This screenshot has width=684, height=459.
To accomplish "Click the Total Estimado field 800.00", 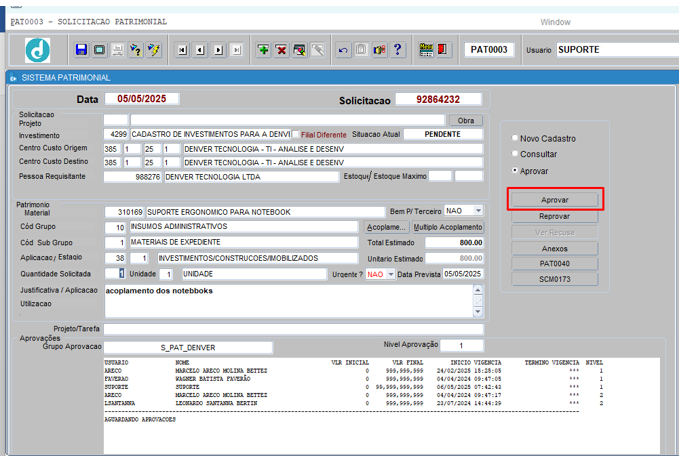I will tap(454, 243).
